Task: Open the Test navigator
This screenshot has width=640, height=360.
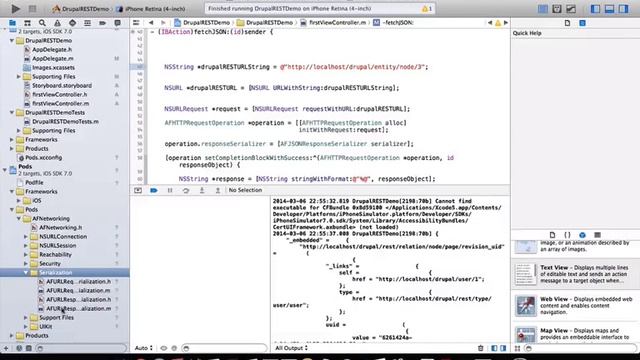Action: coord(72,23)
